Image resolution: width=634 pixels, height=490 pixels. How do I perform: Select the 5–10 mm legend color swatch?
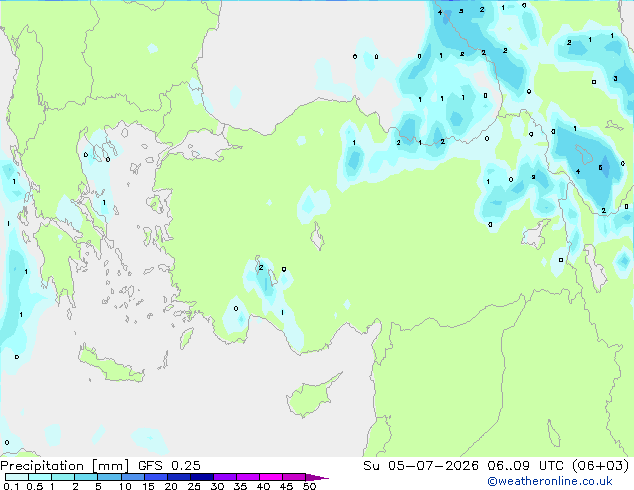[x=109, y=477]
